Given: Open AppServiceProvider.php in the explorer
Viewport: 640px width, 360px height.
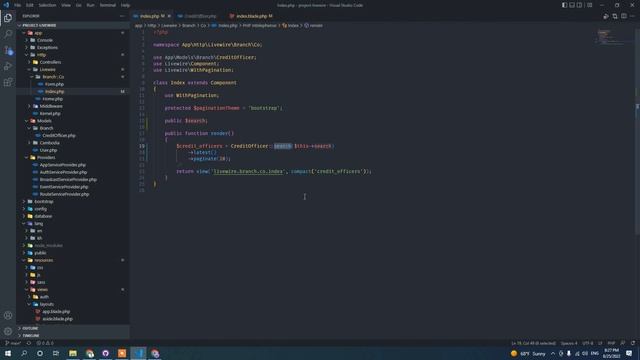Looking at the screenshot, I should click(62, 165).
